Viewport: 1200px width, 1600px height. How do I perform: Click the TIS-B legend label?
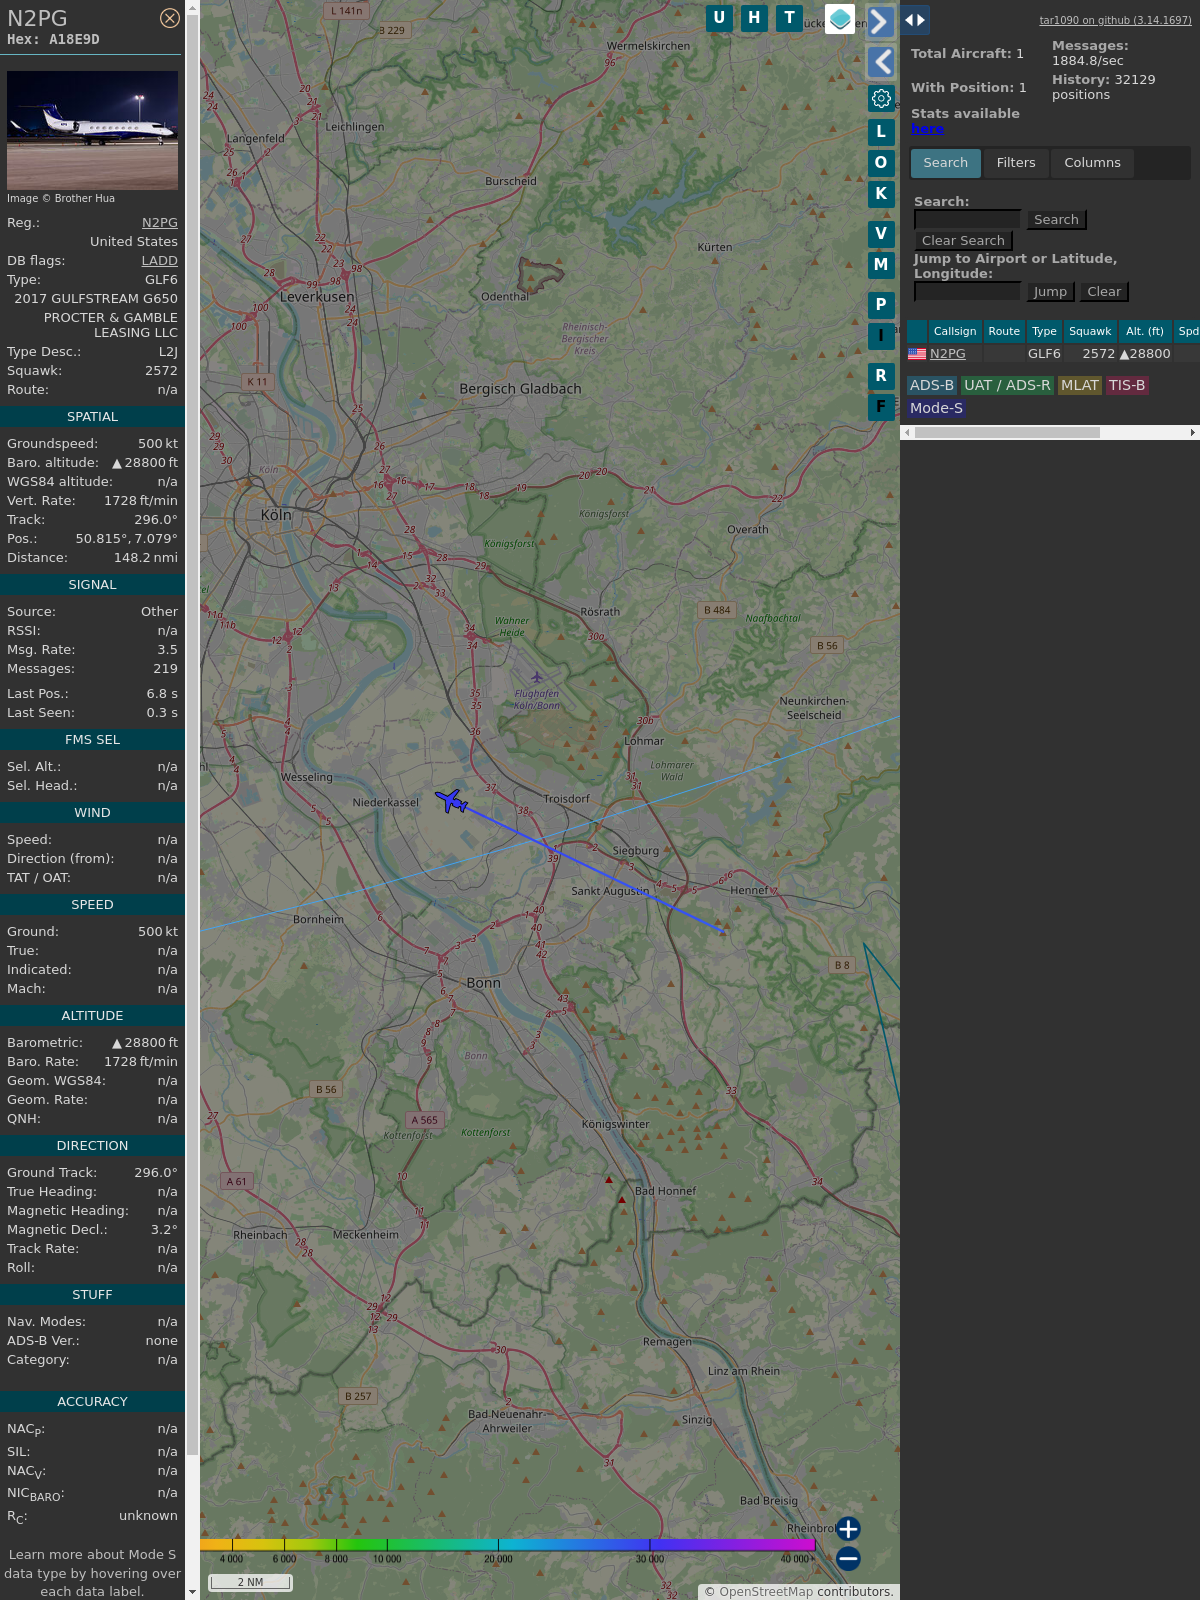pyautogui.click(x=1127, y=385)
